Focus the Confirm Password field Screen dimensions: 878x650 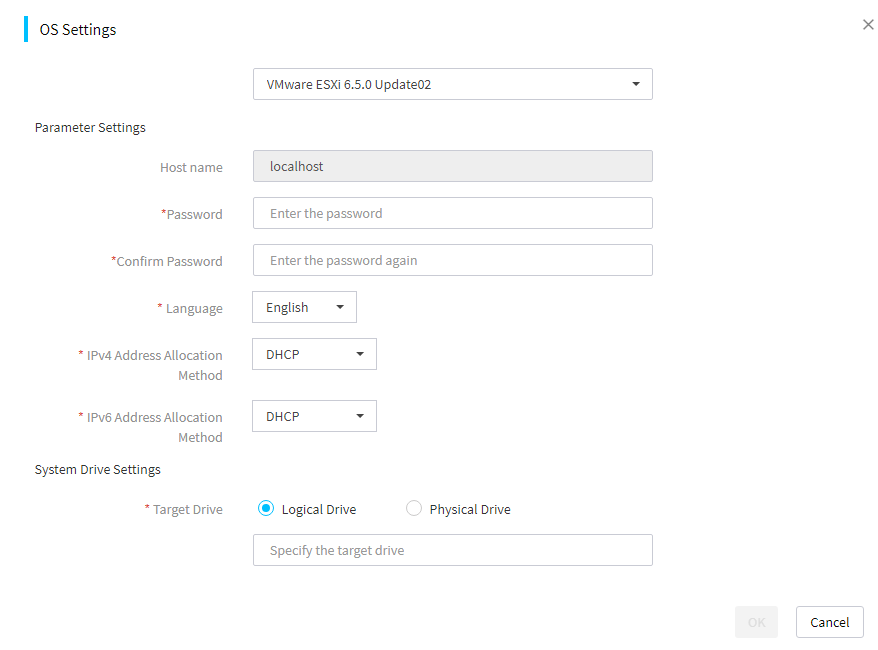point(452,260)
